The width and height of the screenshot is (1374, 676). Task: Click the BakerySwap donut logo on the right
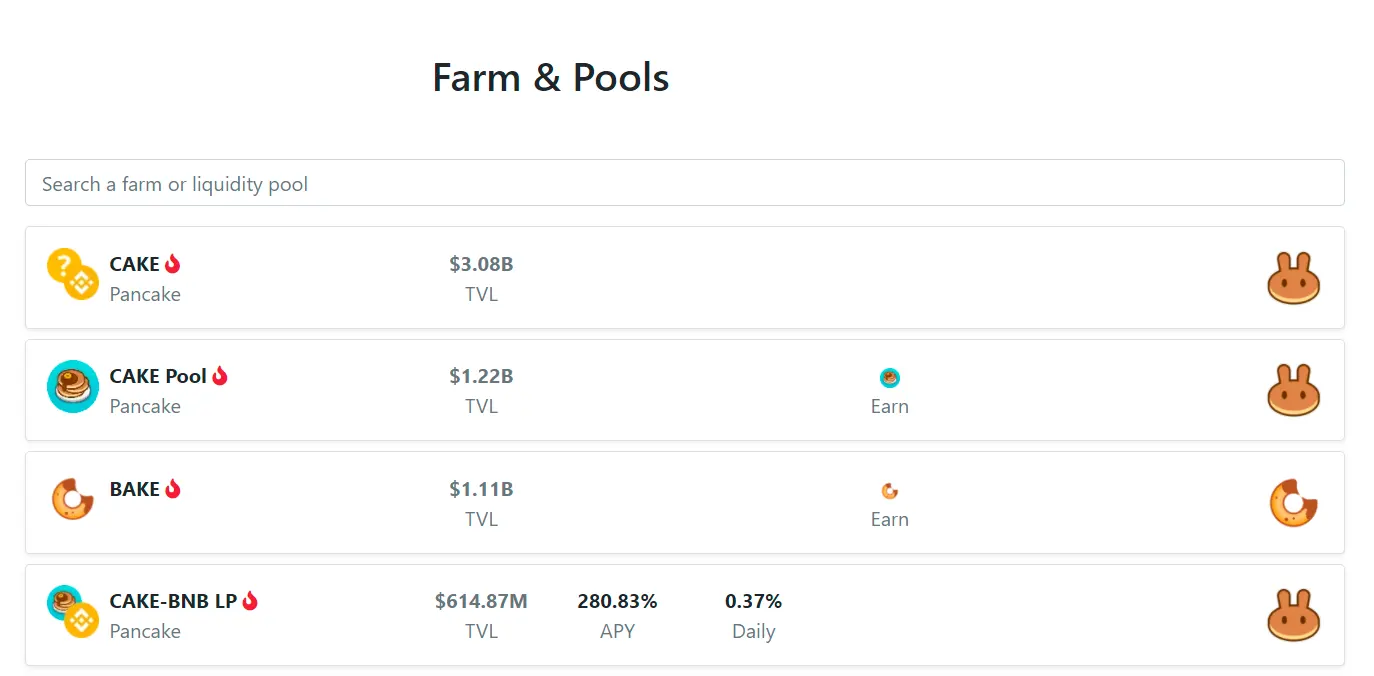[x=1293, y=503]
